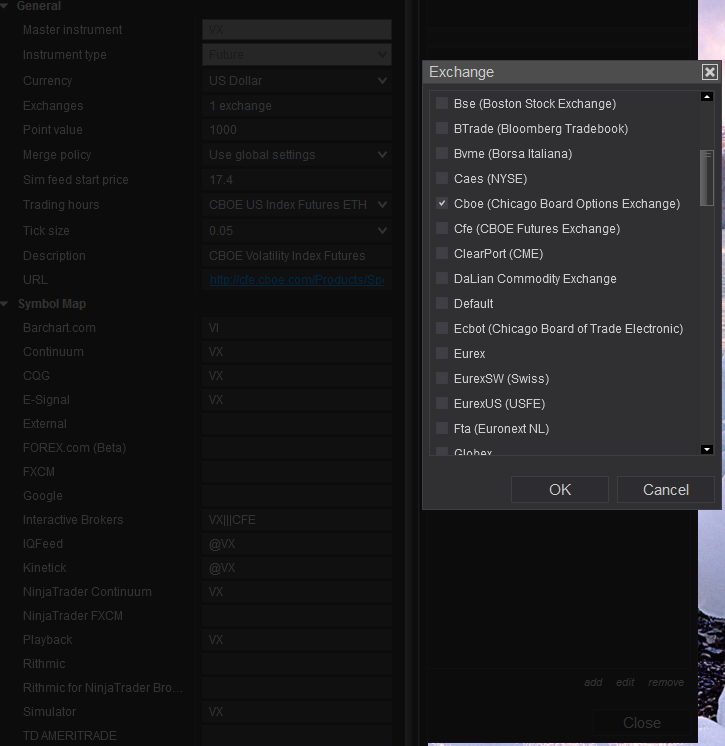The image size is (725, 746).
Task: Click the Exchanges field showing 1 exchange
Action: (297, 106)
